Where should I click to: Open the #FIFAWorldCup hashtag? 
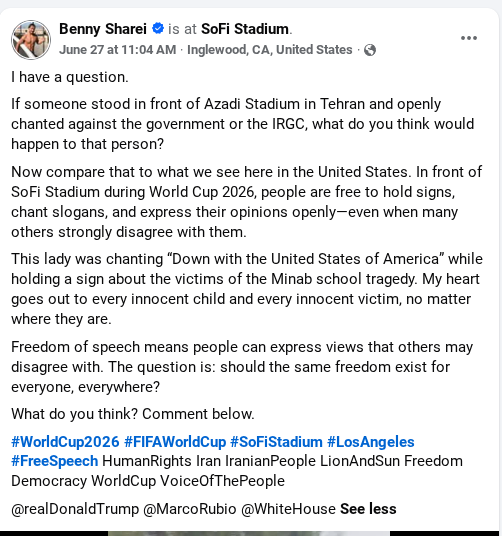point(175,442)
